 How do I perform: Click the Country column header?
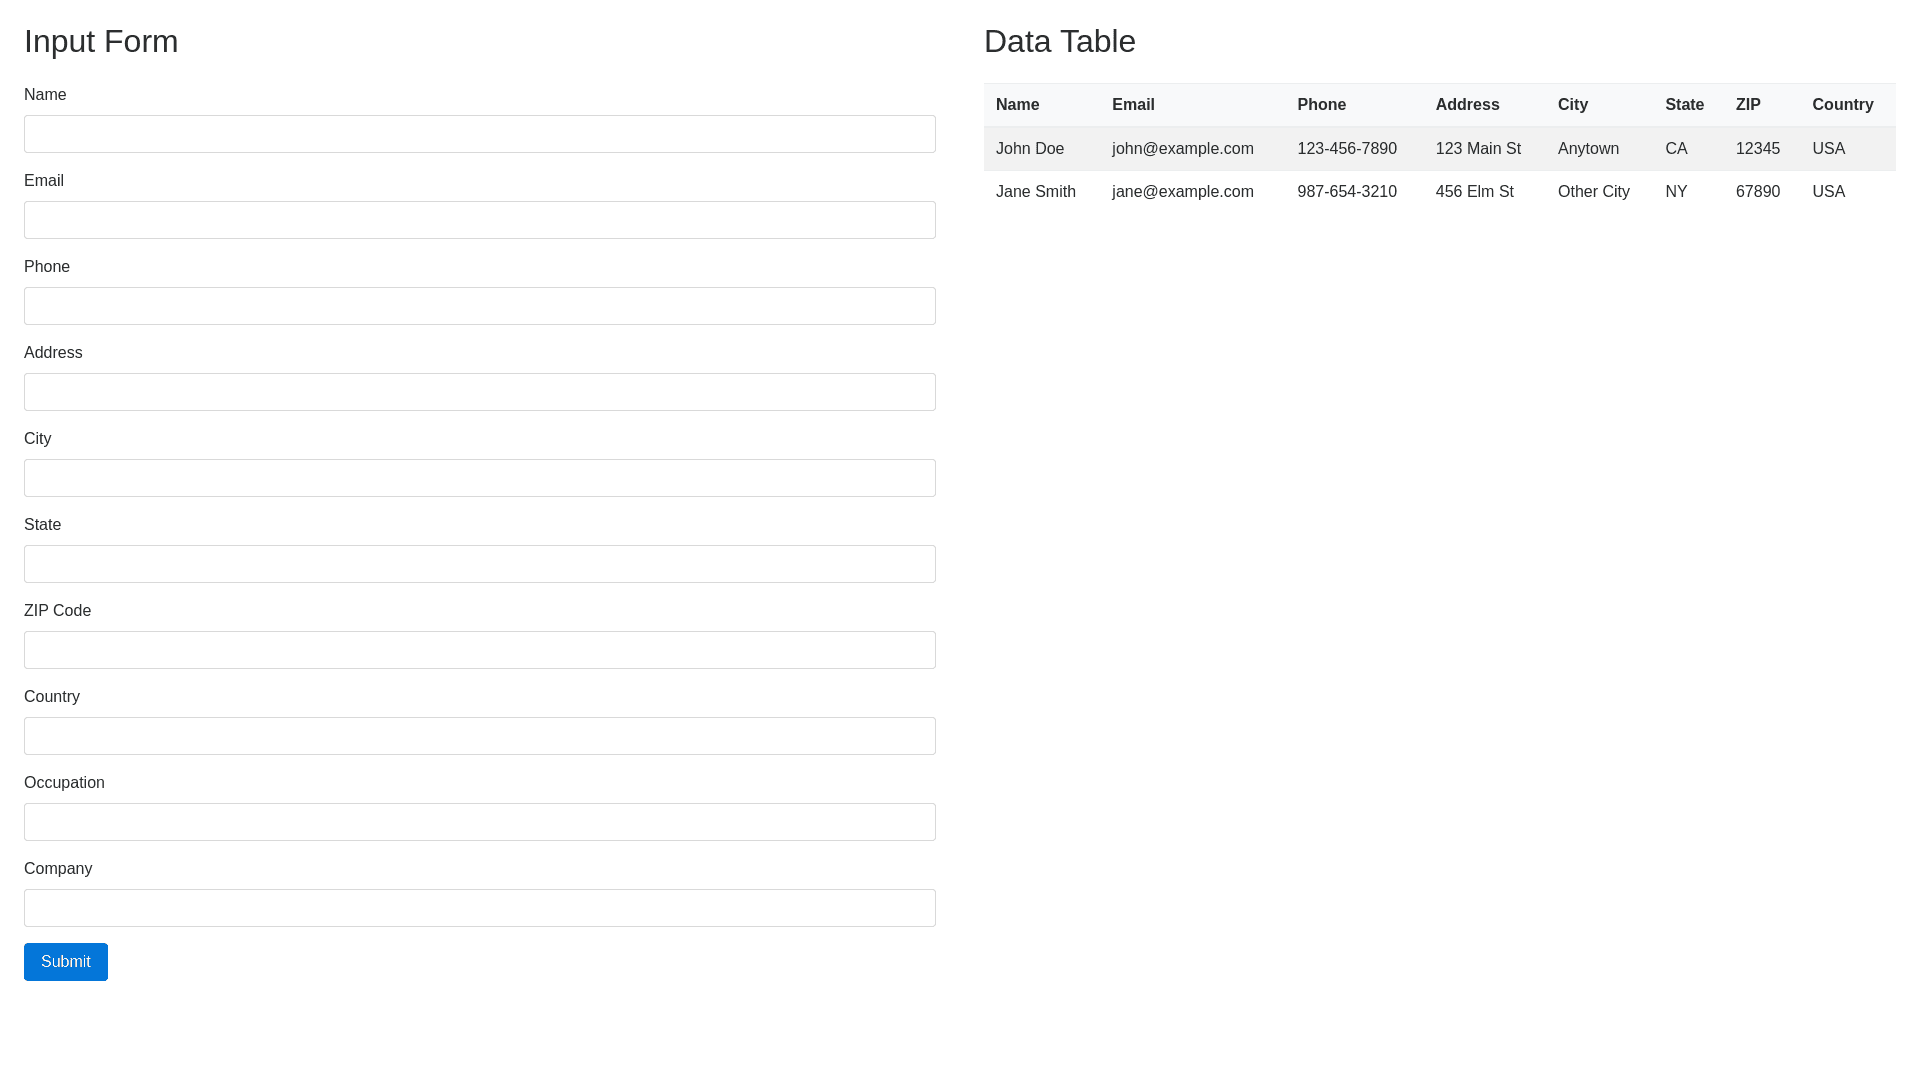1842,105
